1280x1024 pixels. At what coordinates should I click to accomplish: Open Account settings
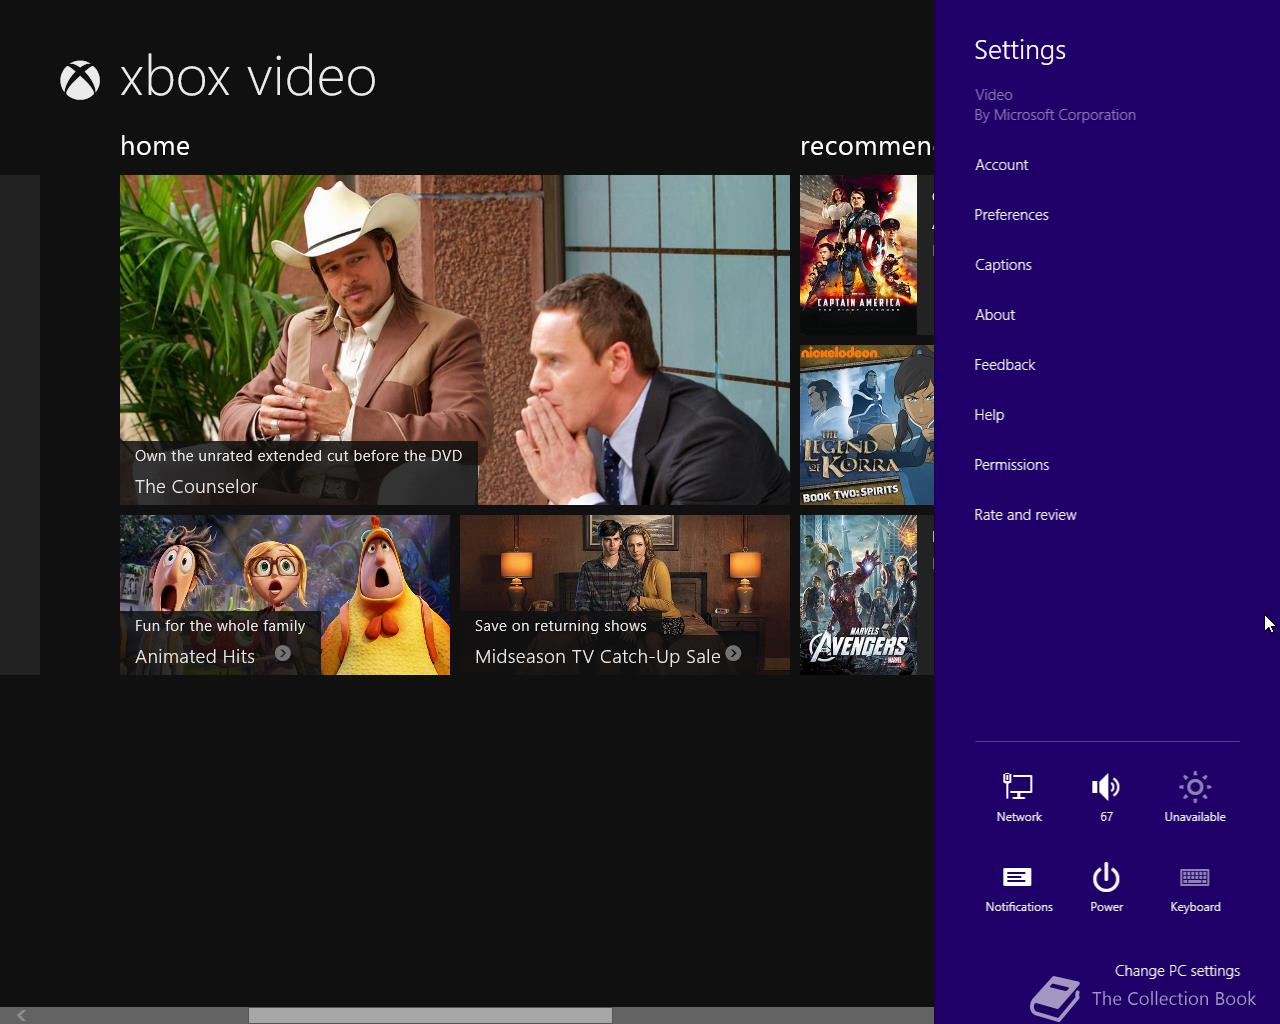[1001, 165]
